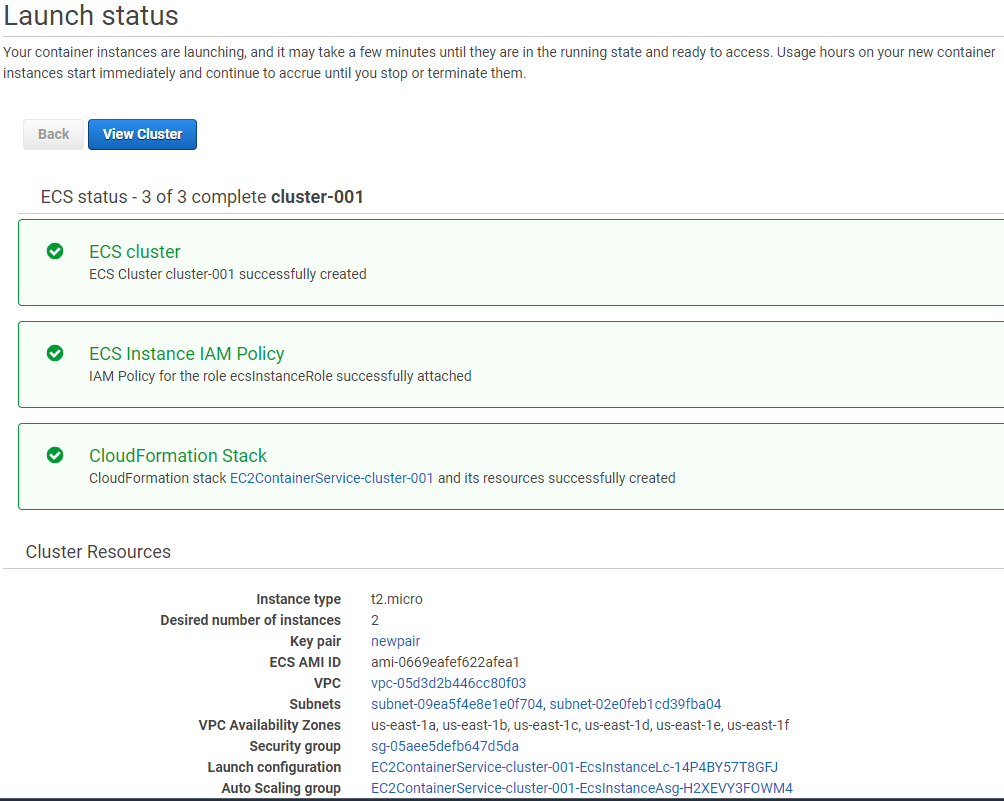Click the VPC Availability Zones list value
This screenshot has height=801, width=1004.
580,725
